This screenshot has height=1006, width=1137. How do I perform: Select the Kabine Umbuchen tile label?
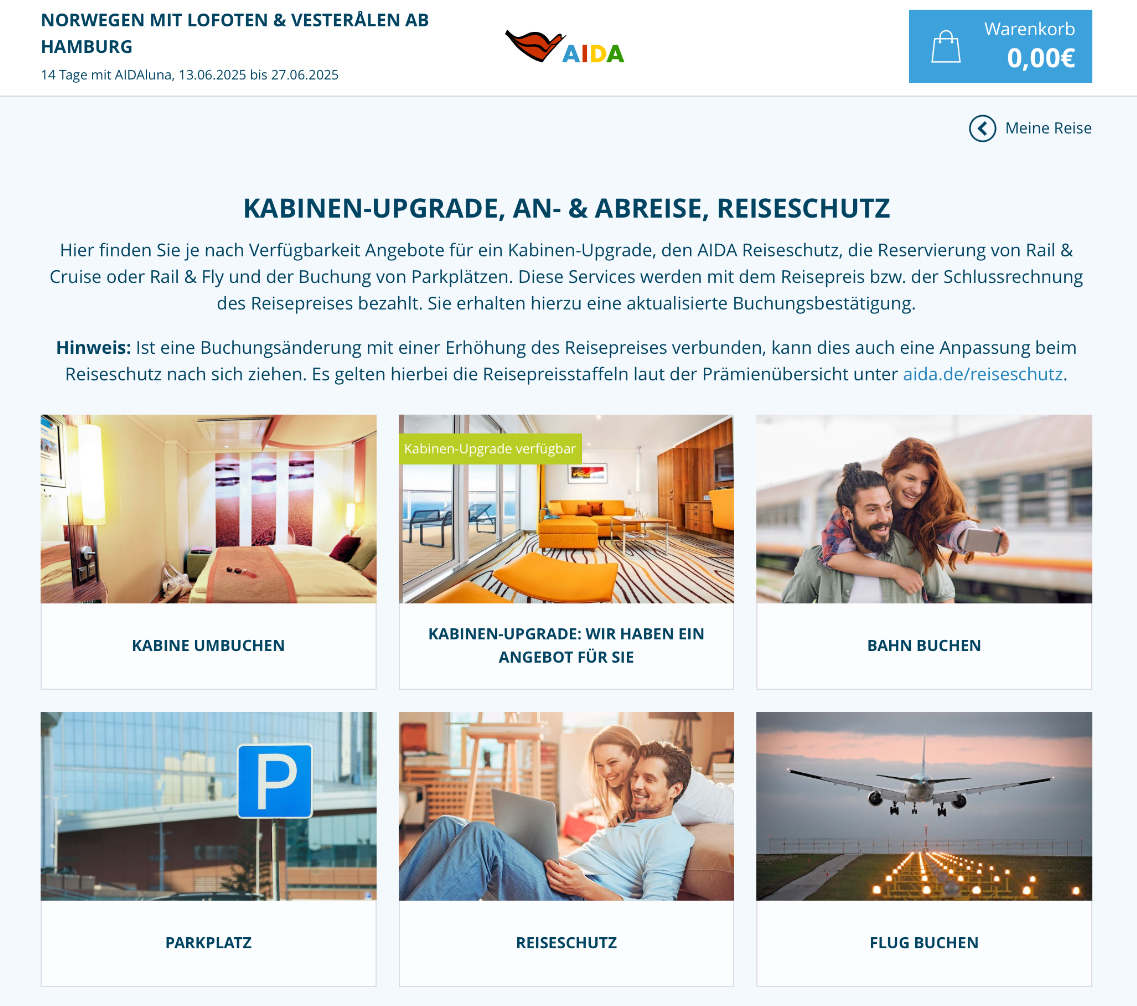208,646
